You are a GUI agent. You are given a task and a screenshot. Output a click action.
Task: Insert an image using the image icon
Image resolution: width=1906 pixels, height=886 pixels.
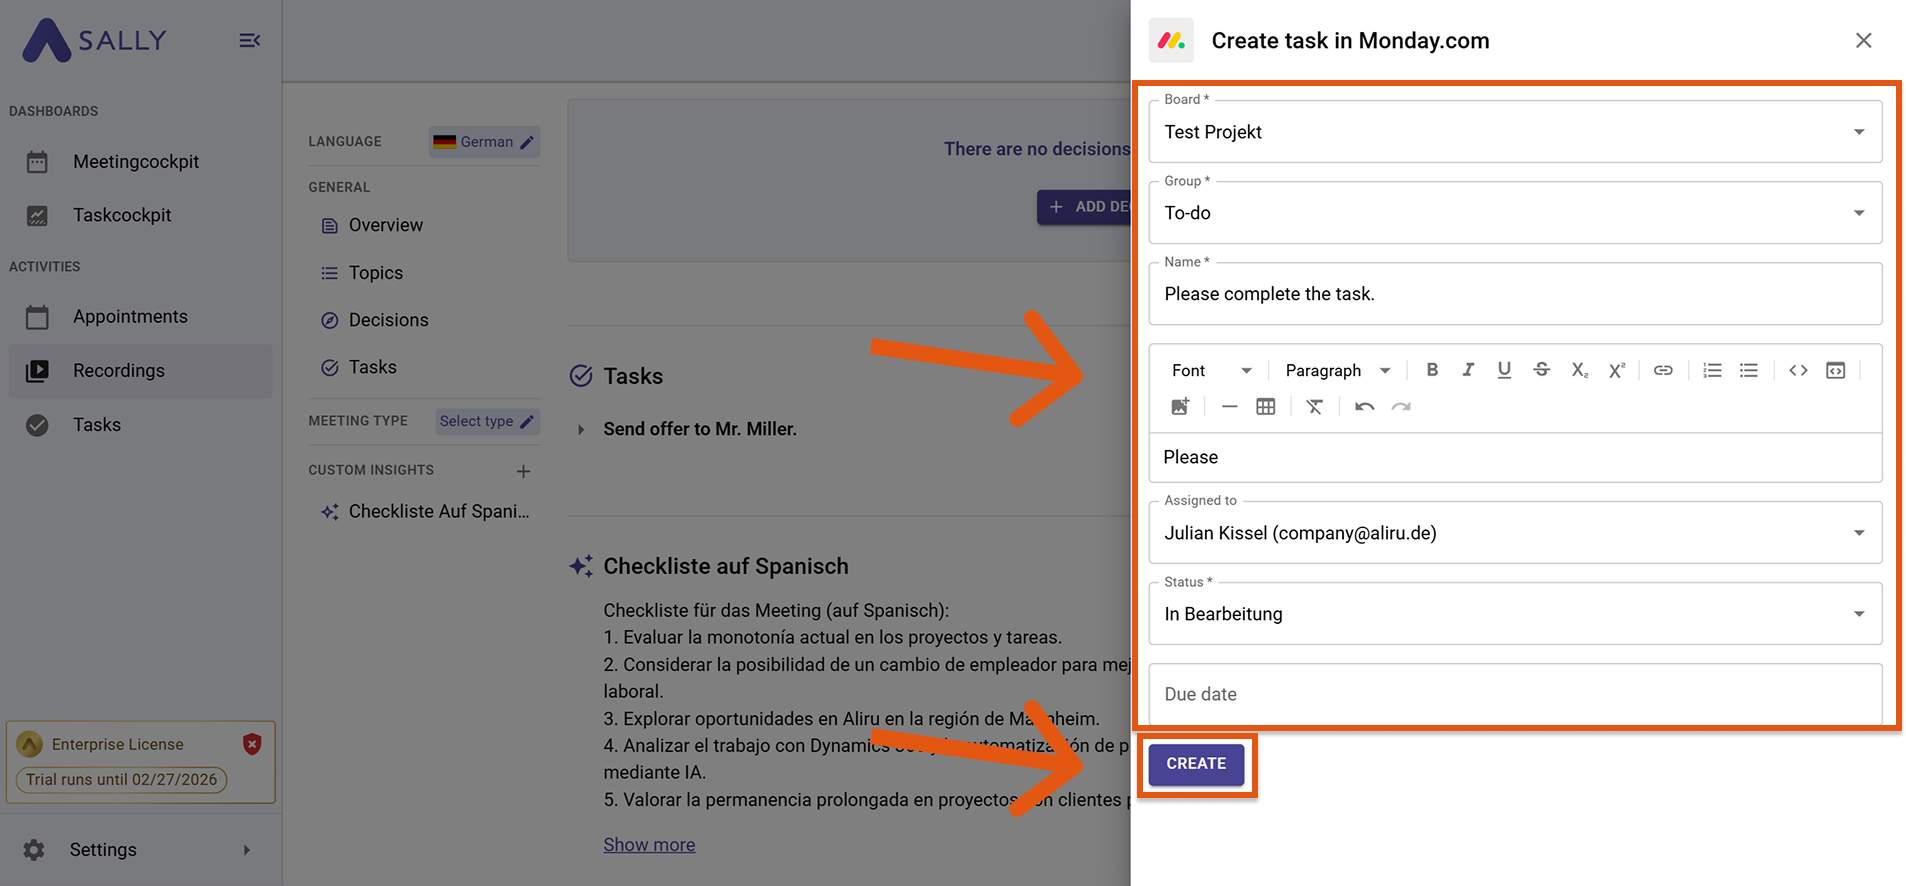coord(1180,406)
